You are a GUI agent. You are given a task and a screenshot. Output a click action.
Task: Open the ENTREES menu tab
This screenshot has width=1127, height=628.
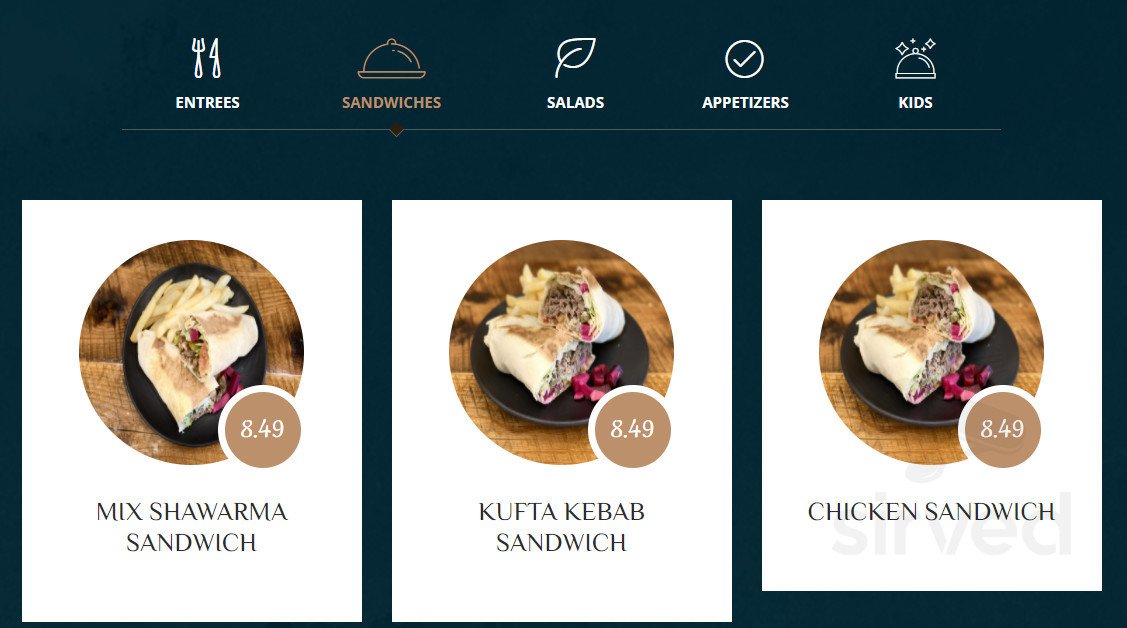(208, 103)
